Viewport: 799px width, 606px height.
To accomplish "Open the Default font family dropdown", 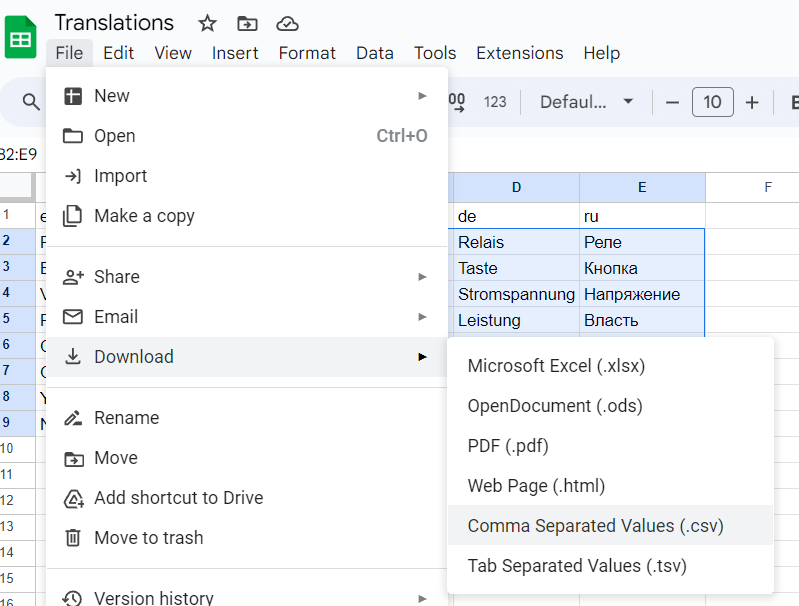I will click(x=586, y=102).
